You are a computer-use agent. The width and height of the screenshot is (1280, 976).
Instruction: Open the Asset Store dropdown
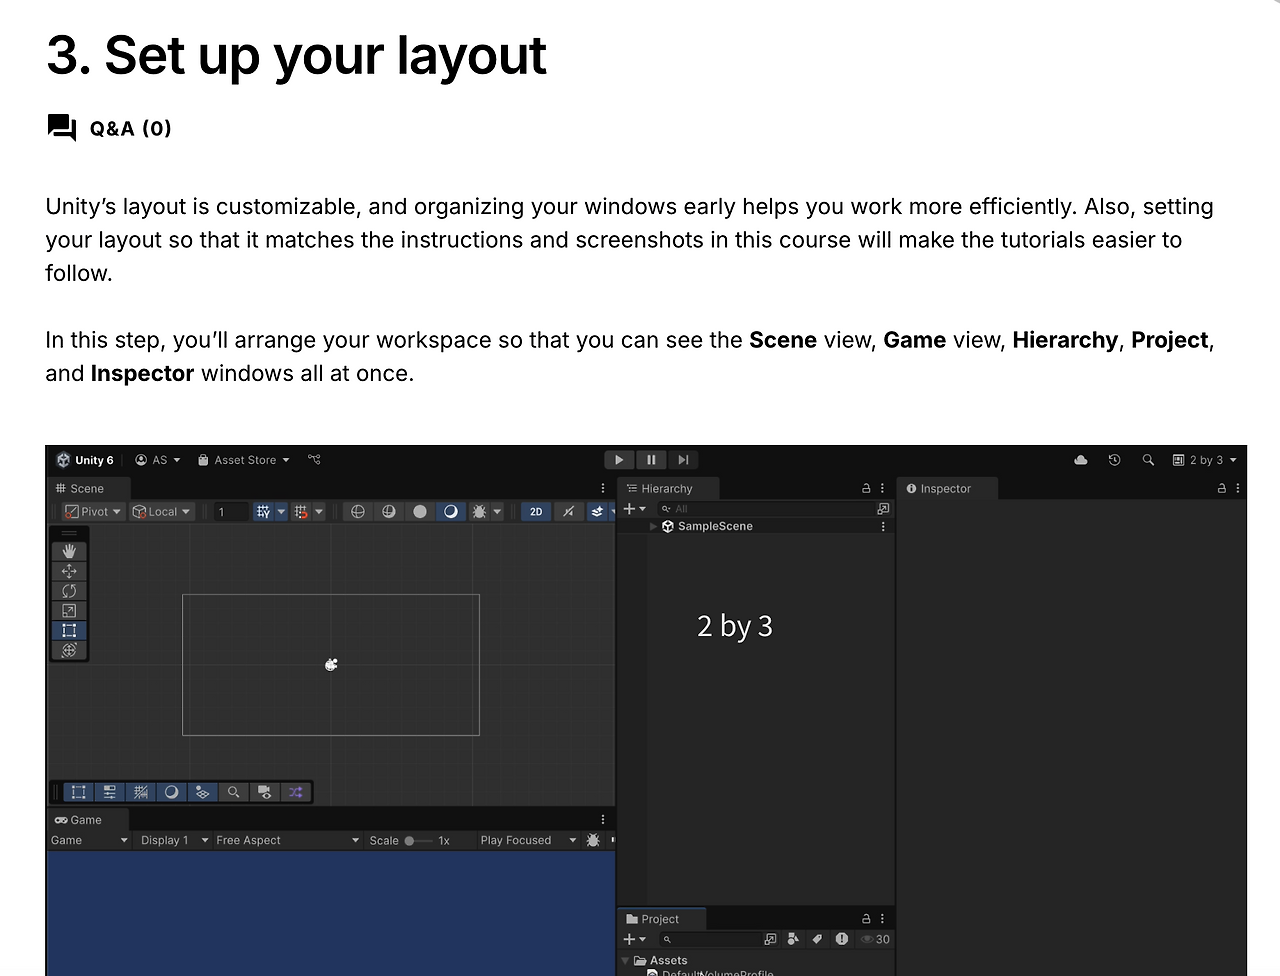point(244,460)
